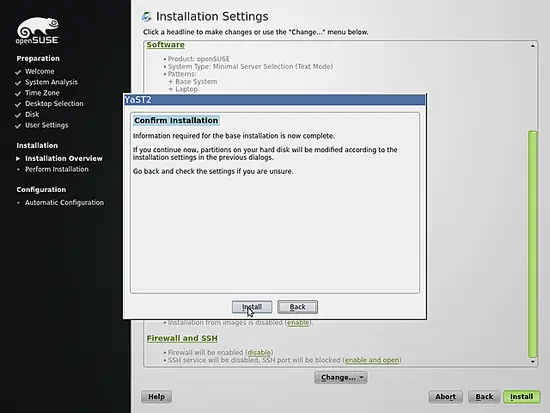The image size is (550, 413).
Task: Select the Welcome step in the sidebar
Action: point(40,71)
